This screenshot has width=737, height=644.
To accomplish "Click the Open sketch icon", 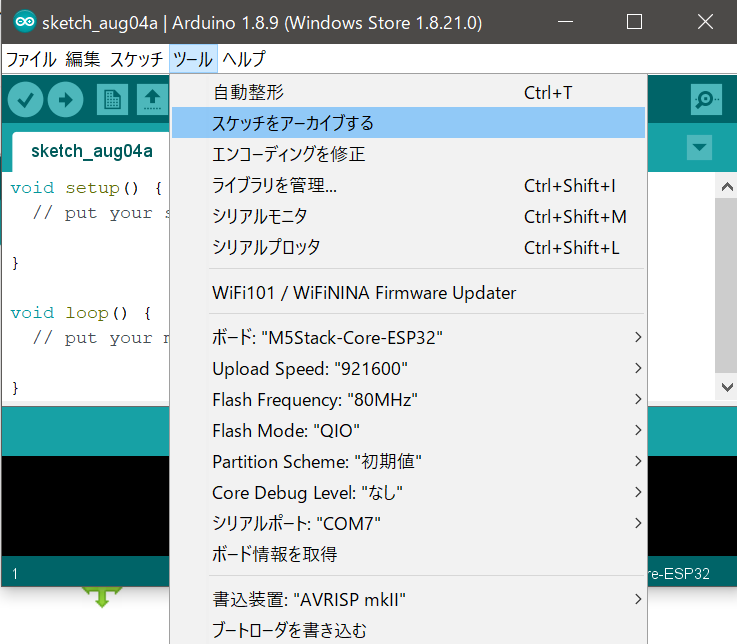I will click(151, 99).
